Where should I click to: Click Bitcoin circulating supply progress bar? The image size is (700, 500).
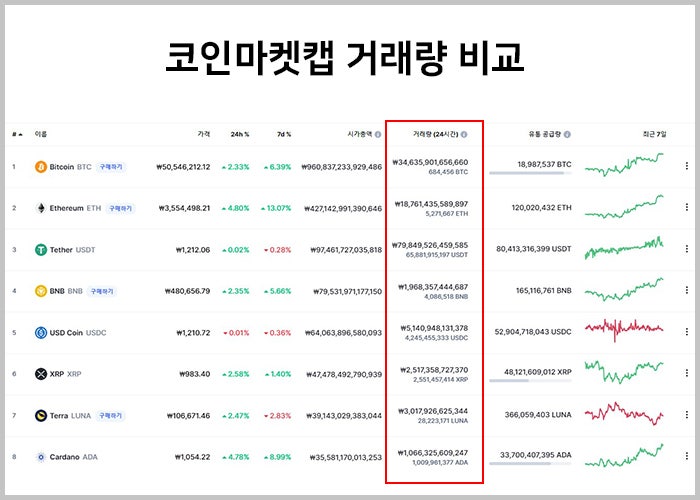530,173
